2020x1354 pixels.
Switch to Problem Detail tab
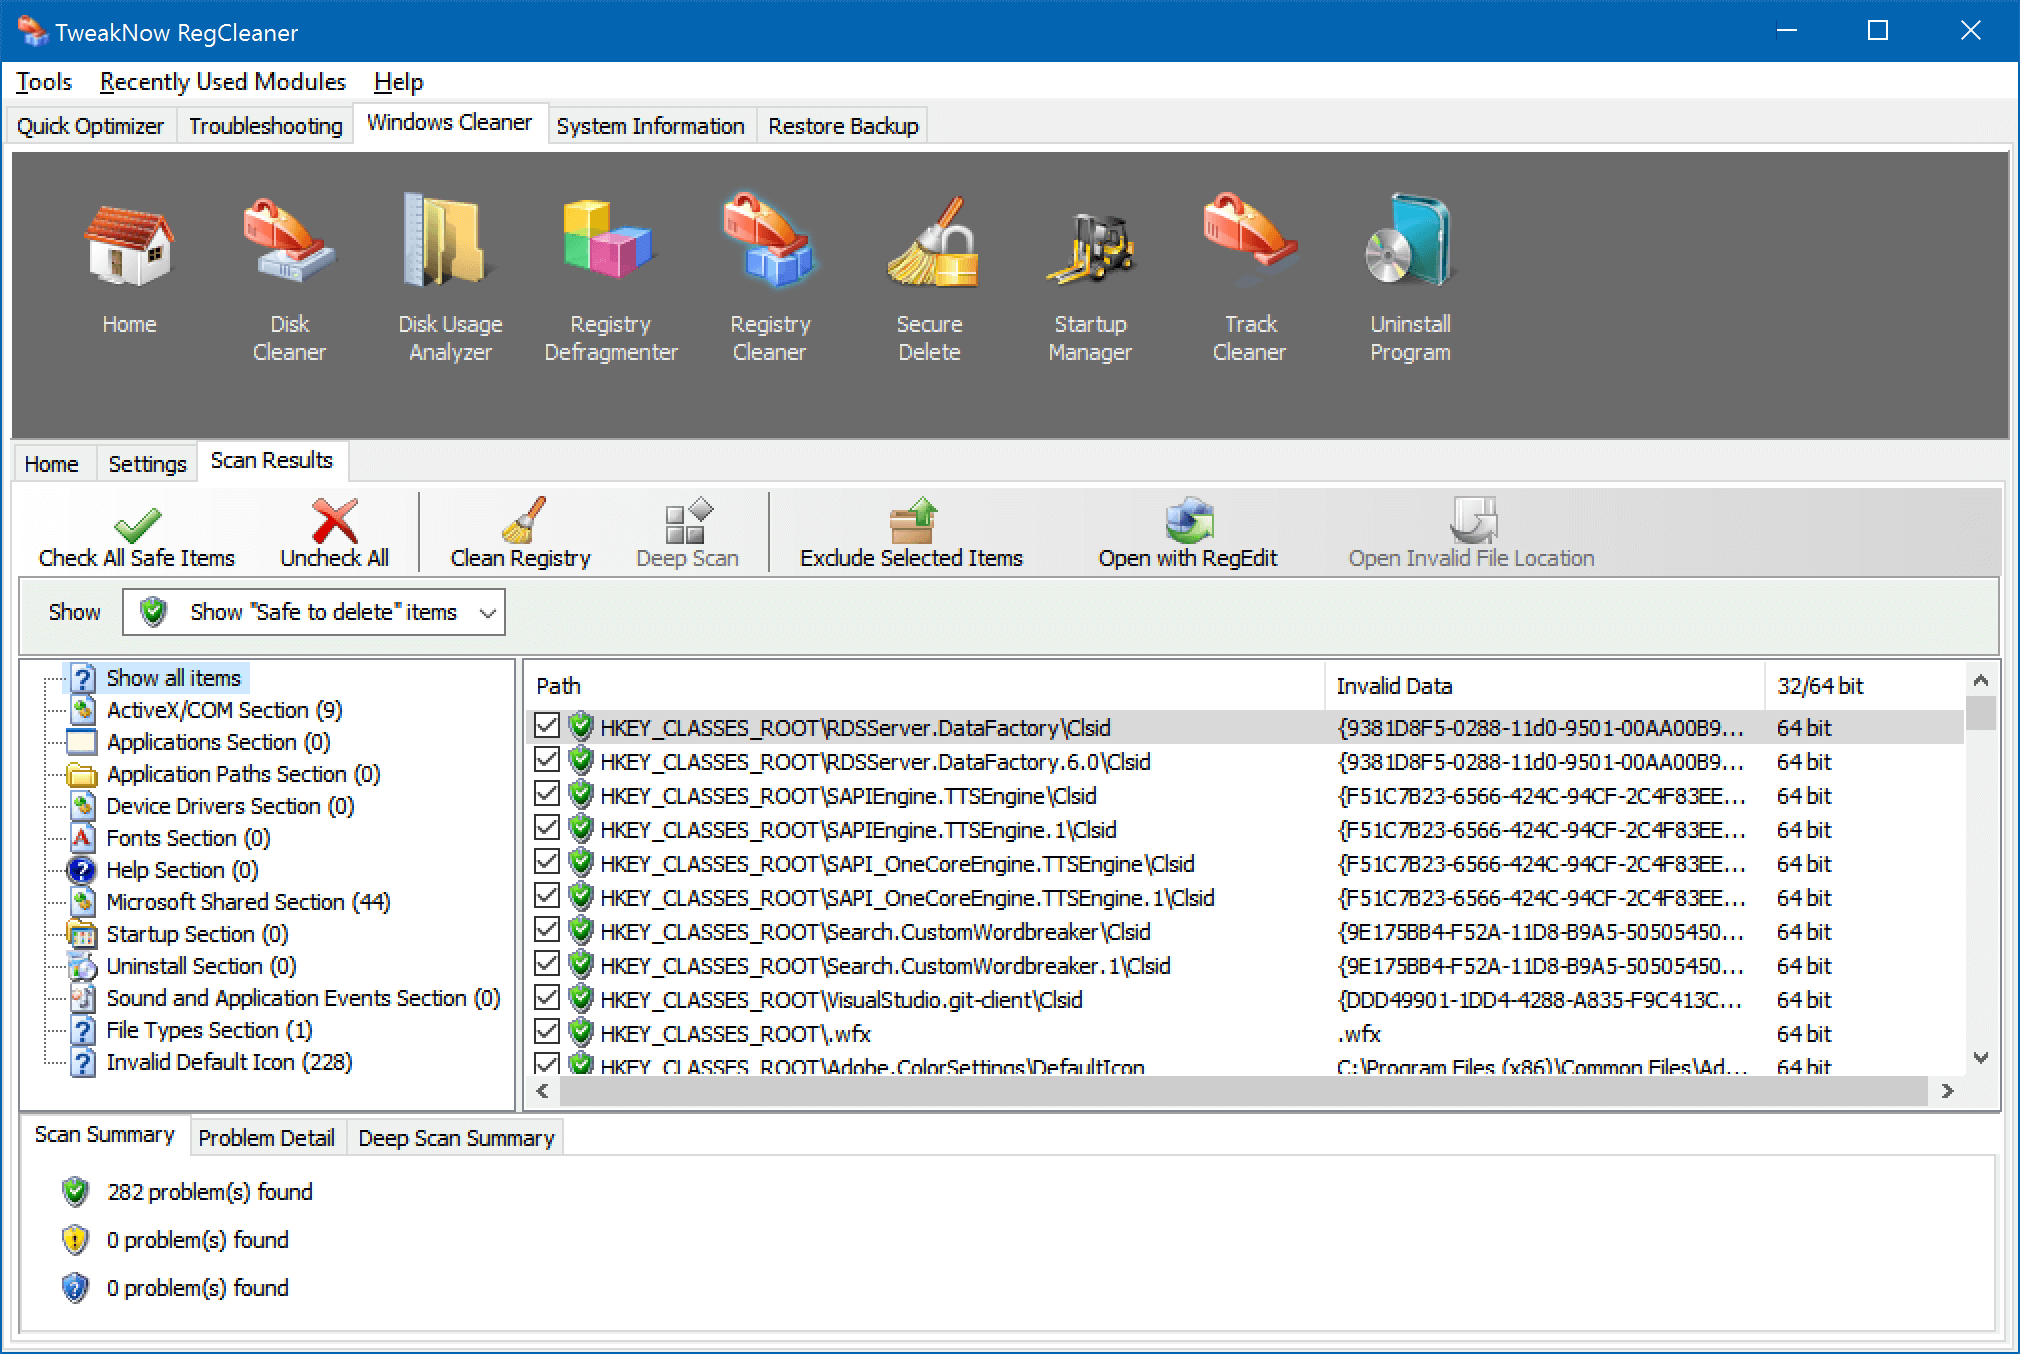[x=267, y=1138]
